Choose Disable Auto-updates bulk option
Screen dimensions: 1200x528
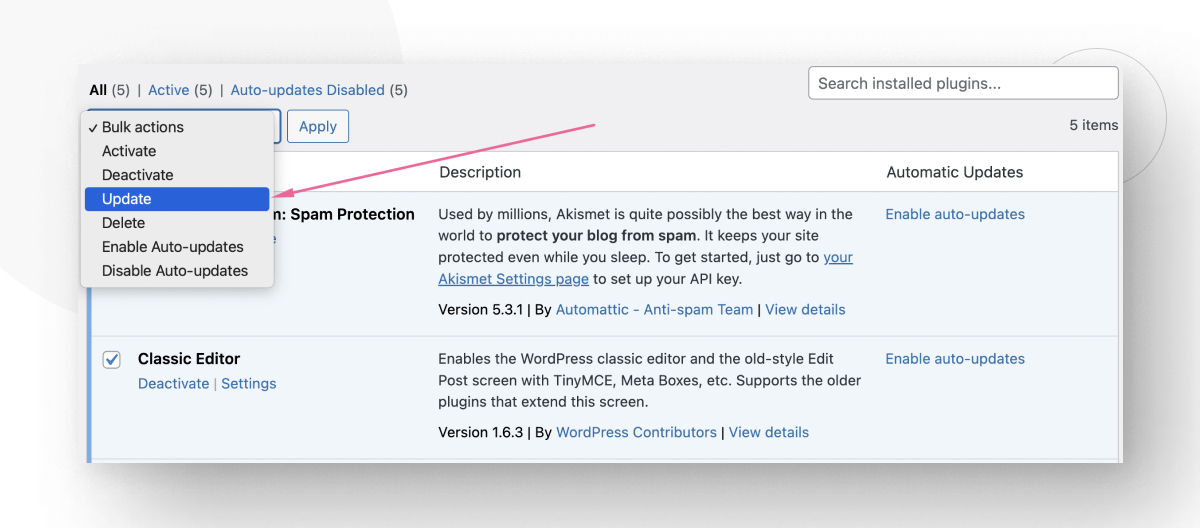174,271
